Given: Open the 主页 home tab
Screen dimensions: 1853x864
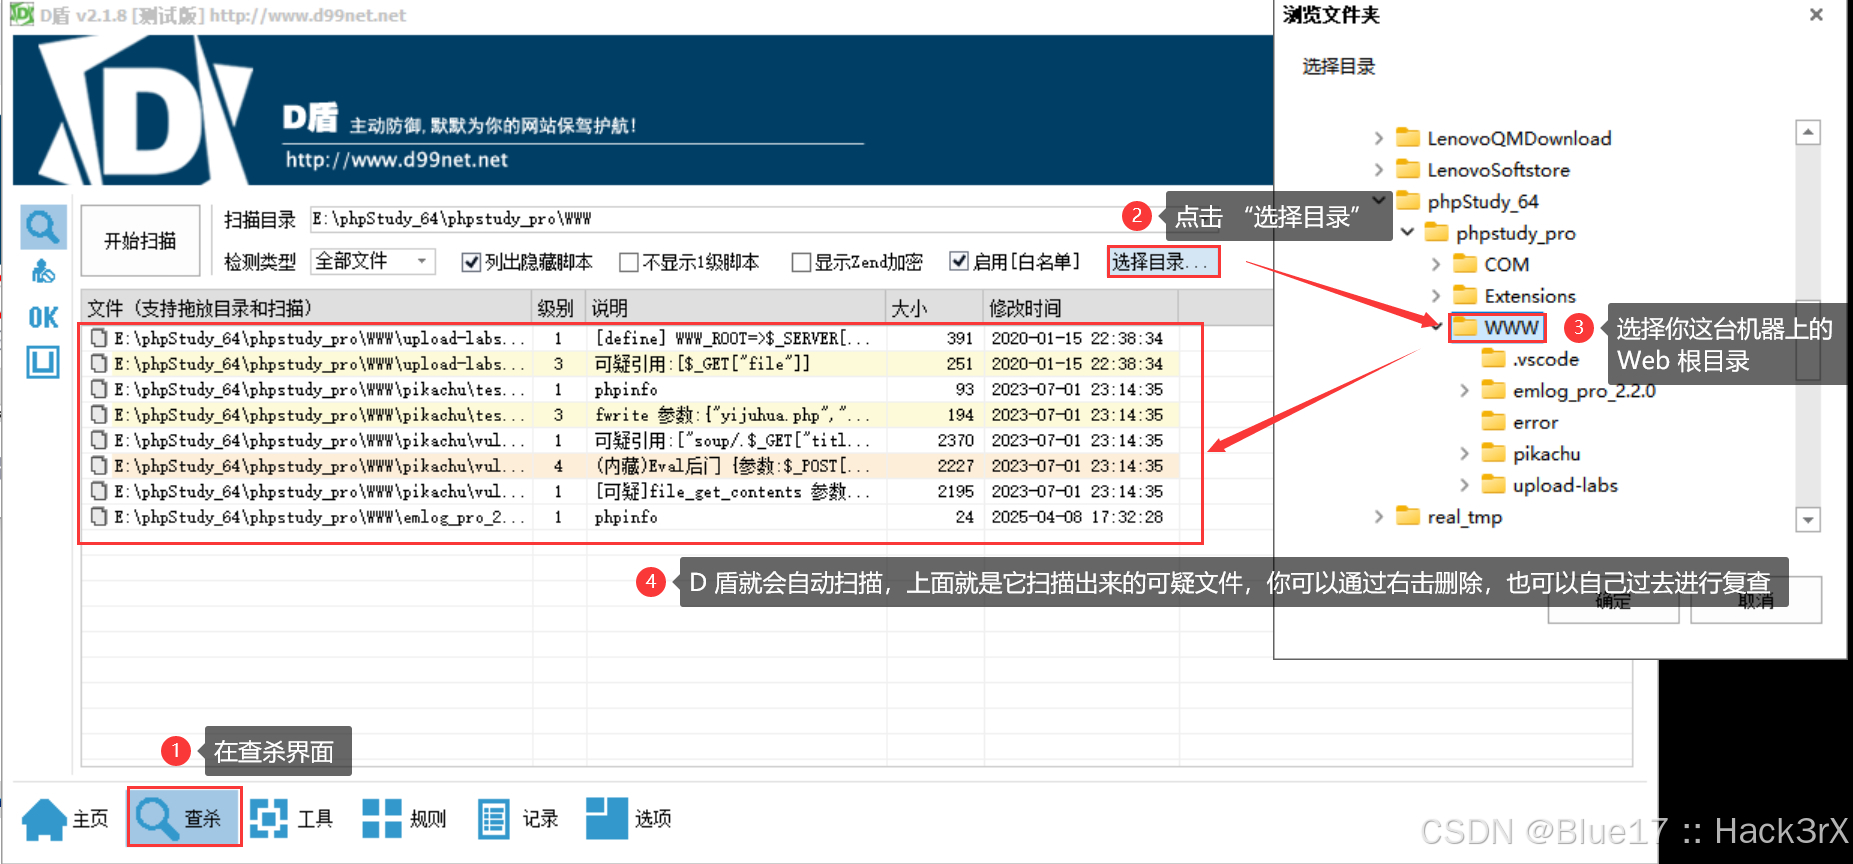Looking at the screenshot, I should tap(66, 818).
